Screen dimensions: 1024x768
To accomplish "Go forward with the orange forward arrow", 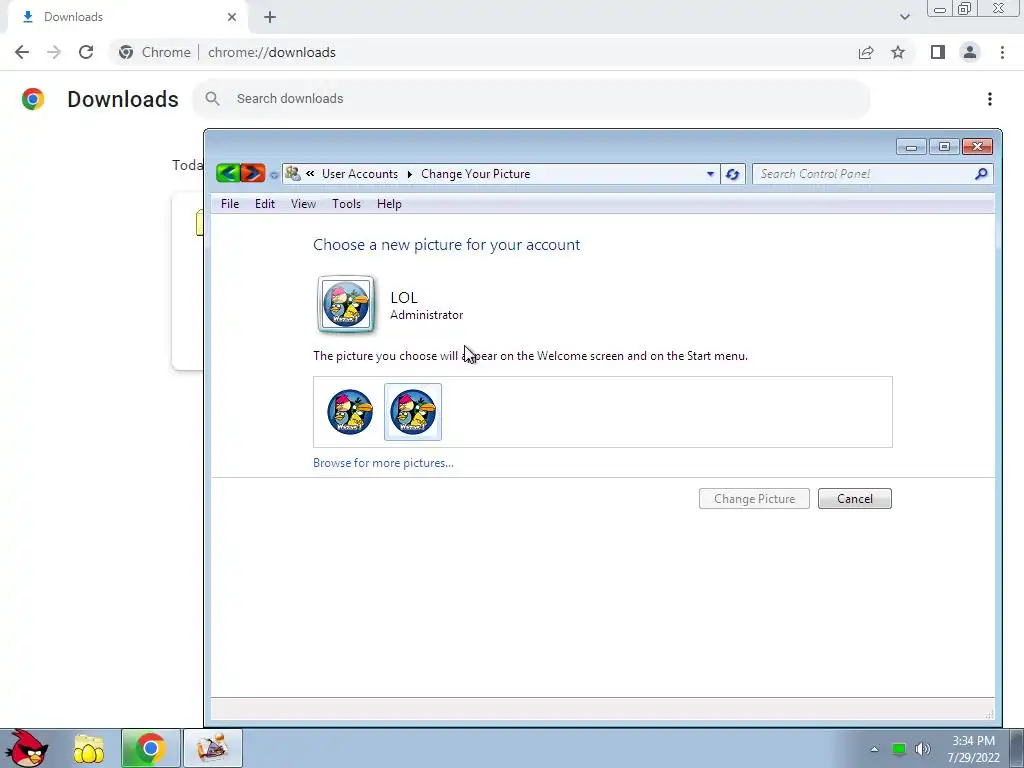I will point(253,173).
